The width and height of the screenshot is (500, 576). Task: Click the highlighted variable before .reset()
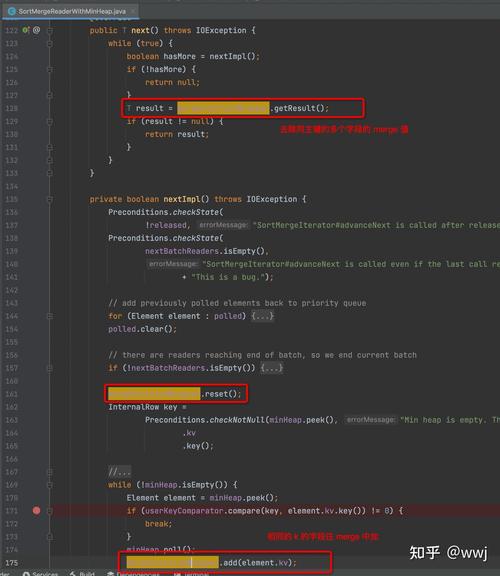point(154,394)
